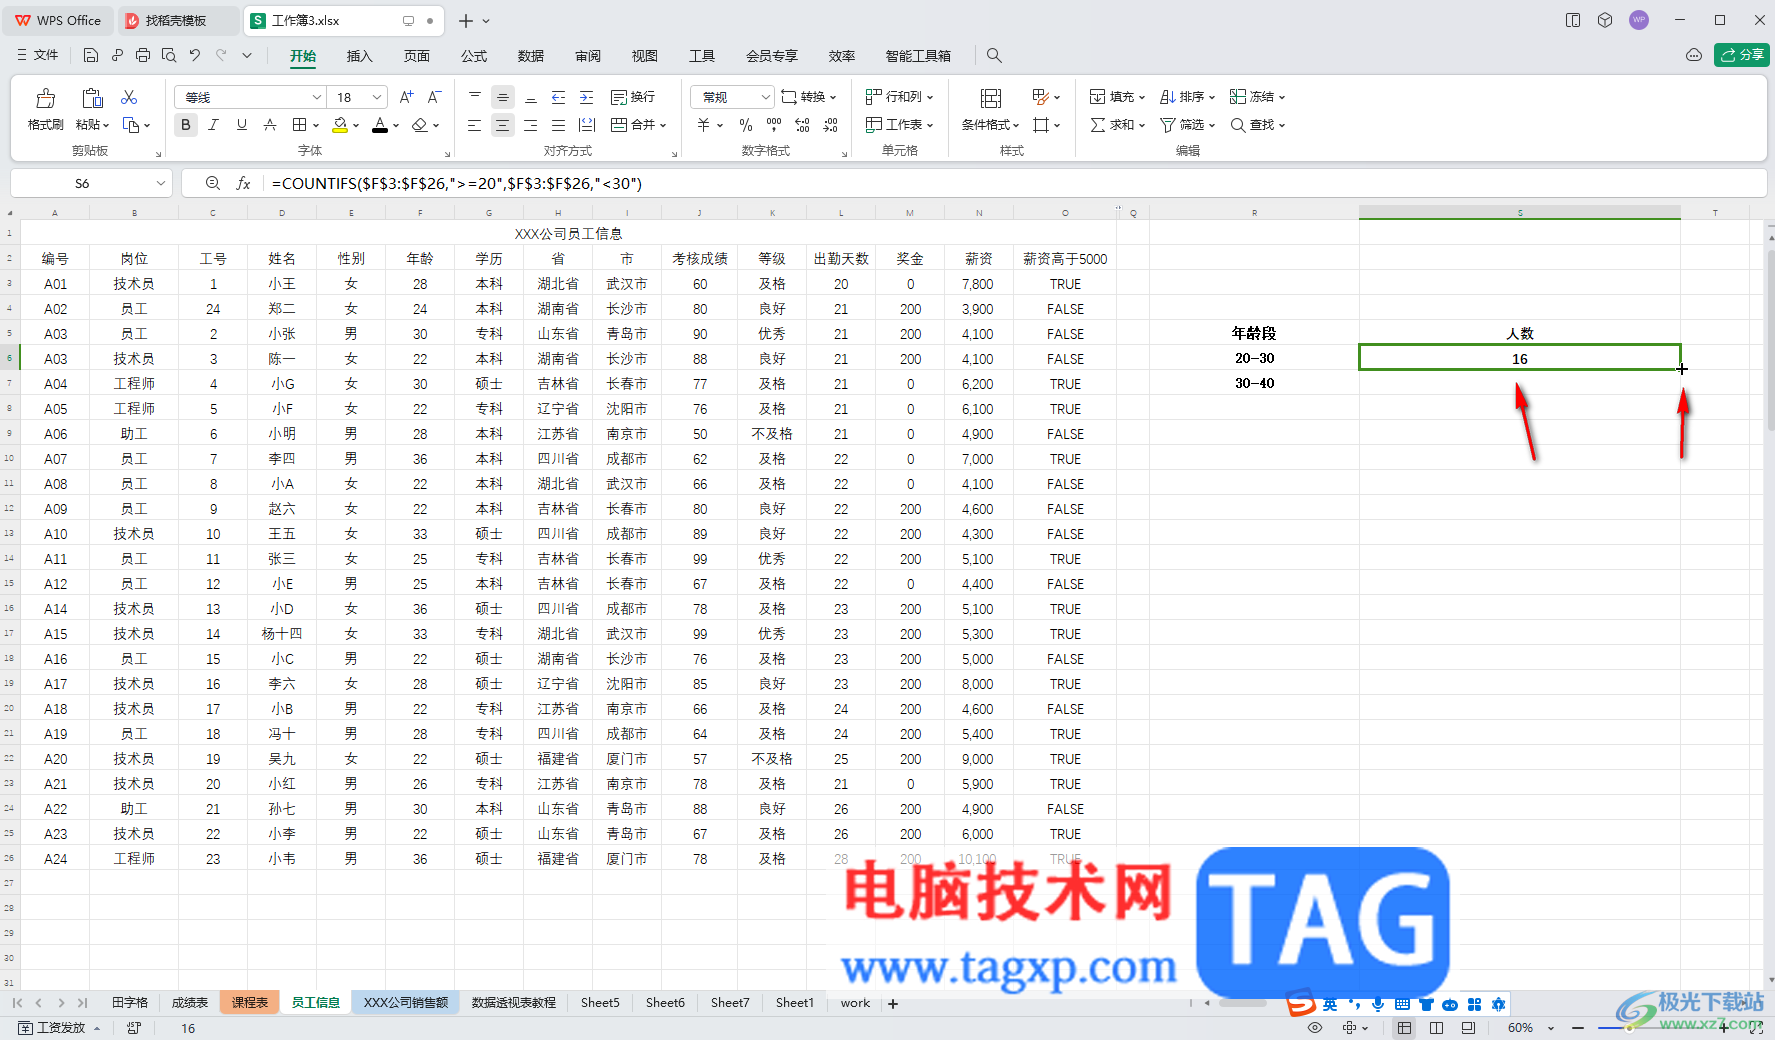Set horizontal left alignment
Screen dimensions: 1775x1040
(474, 125)
